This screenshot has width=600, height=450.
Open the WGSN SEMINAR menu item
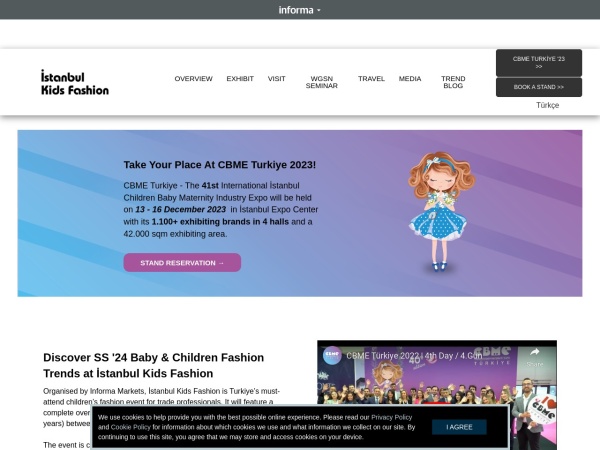click(321, 82)
